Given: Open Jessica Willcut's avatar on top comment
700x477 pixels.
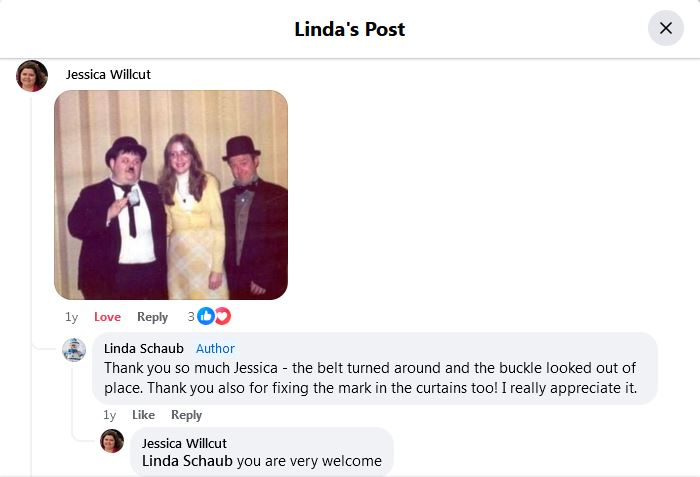Looking at the screenshot, I should (32, 75).
